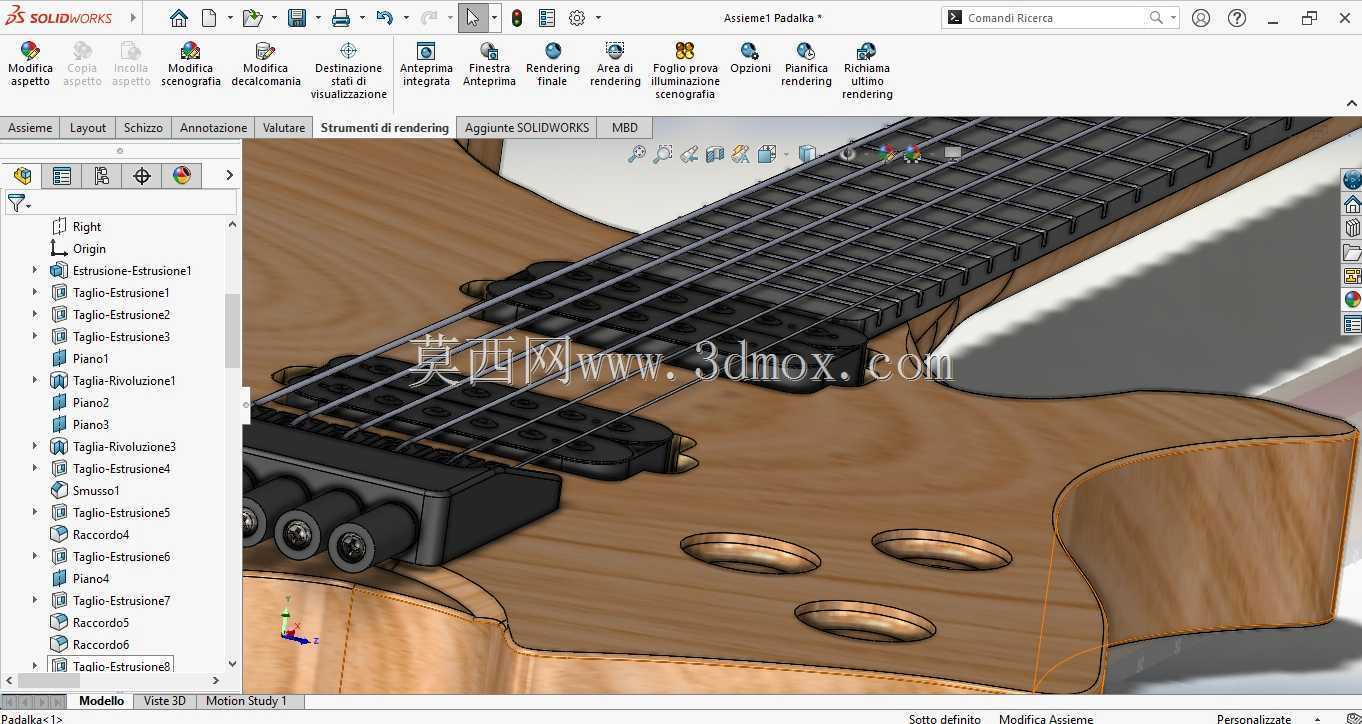This screenshot has height=724, width=1362.
Task: Open the Help question mark icon
Action: [x=1237, y=18]
